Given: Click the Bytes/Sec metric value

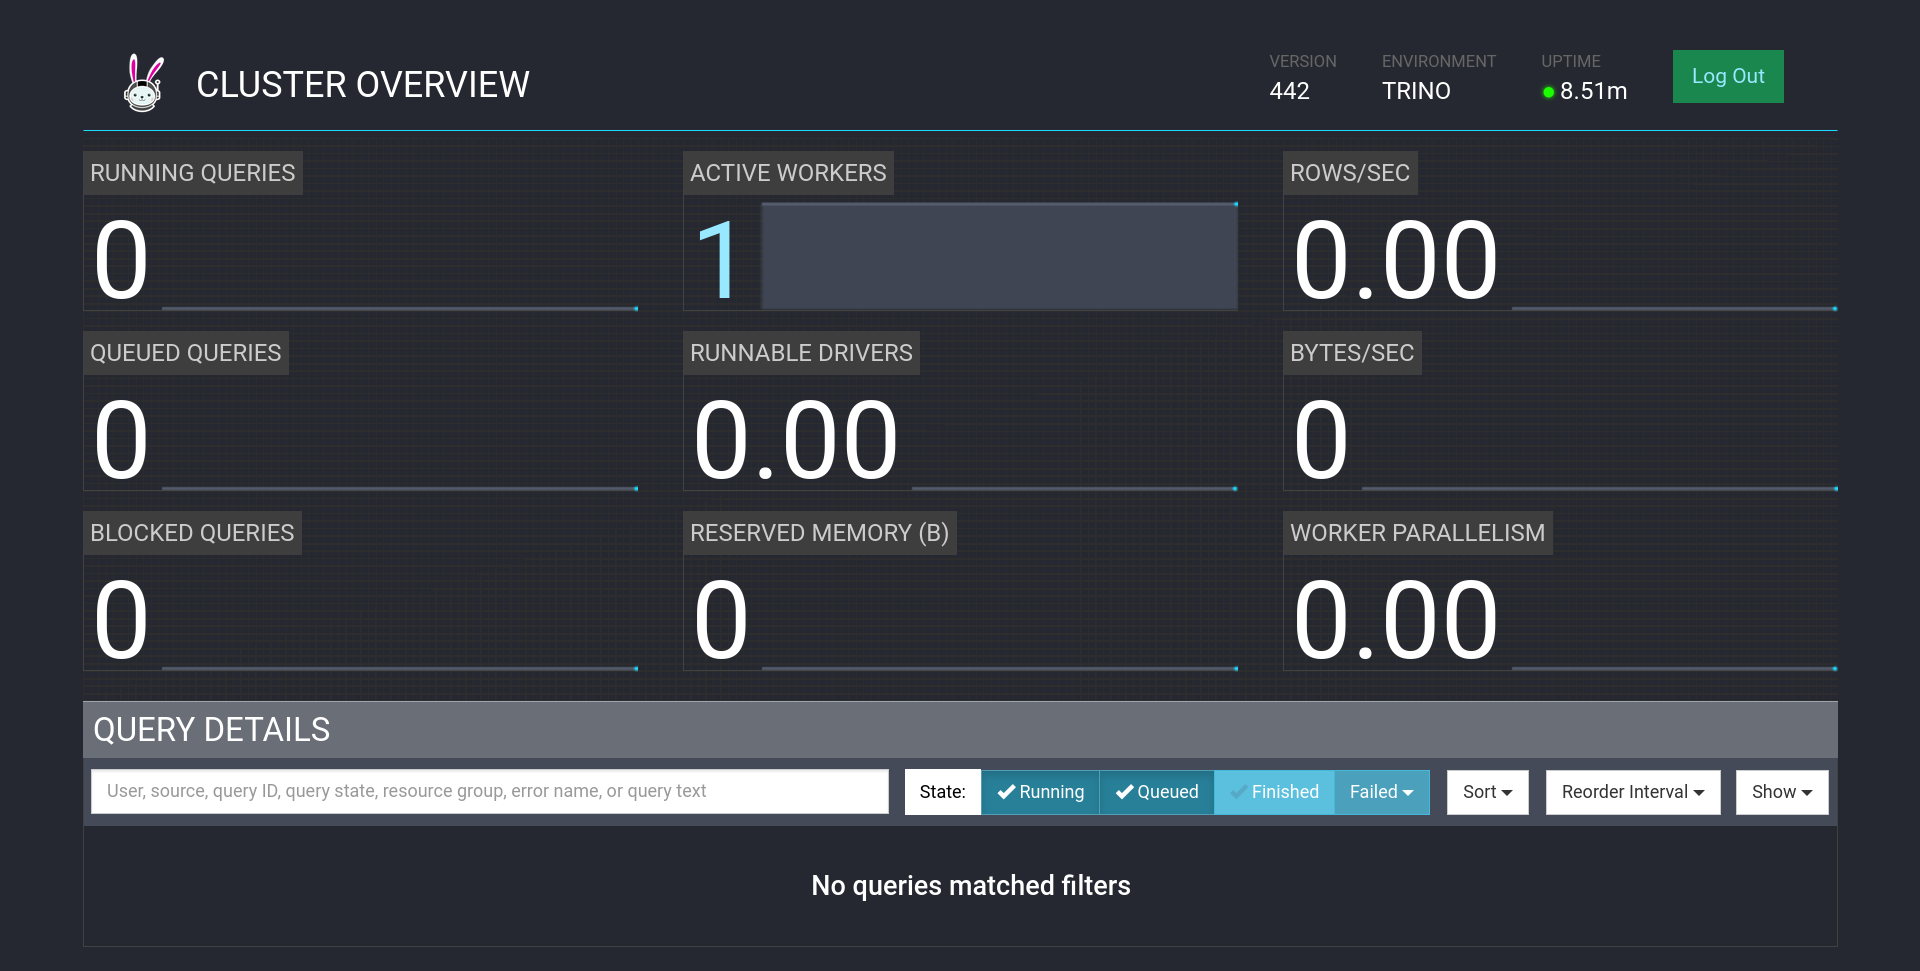Looking at the screenshot, I should 1320,441.
